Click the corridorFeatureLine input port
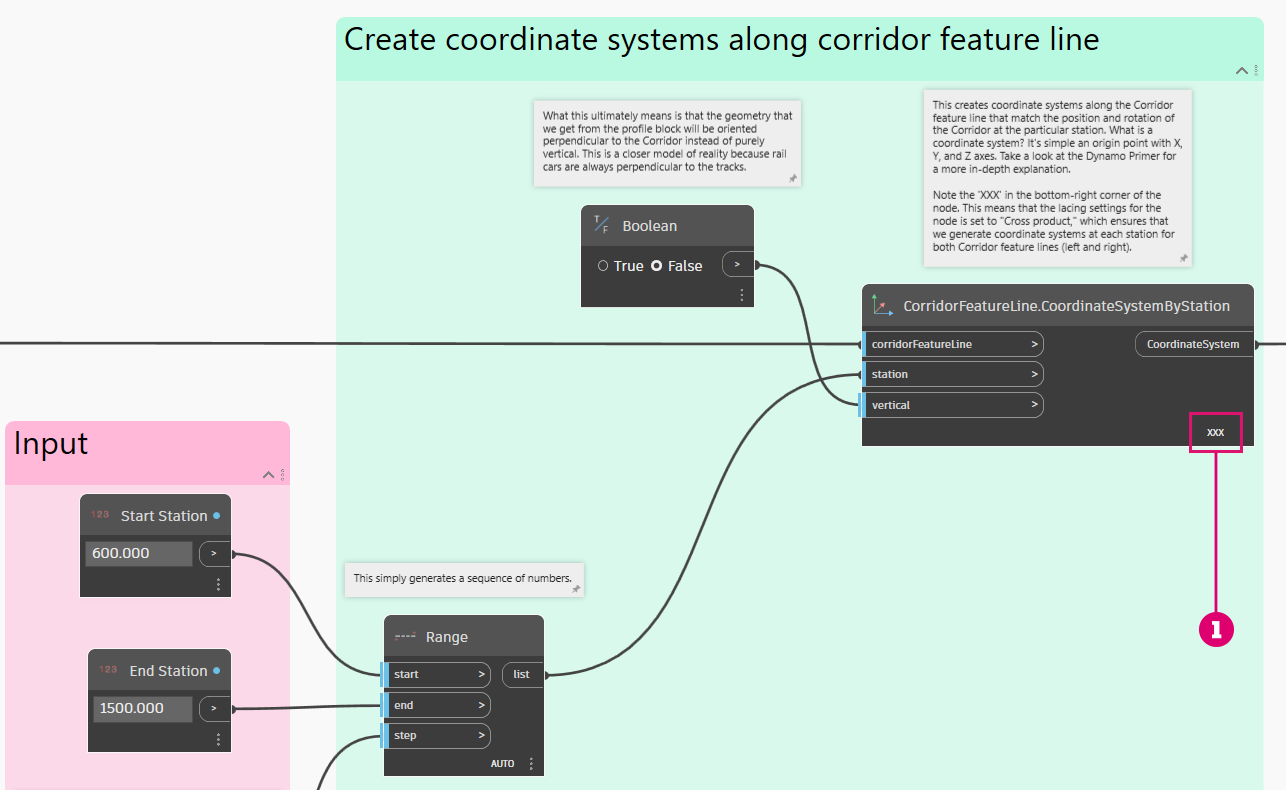 951,344
